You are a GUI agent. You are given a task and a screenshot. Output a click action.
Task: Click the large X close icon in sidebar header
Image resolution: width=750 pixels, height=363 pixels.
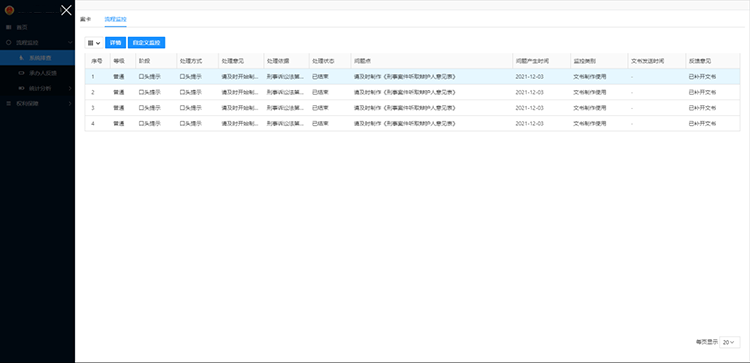[66, 10]
